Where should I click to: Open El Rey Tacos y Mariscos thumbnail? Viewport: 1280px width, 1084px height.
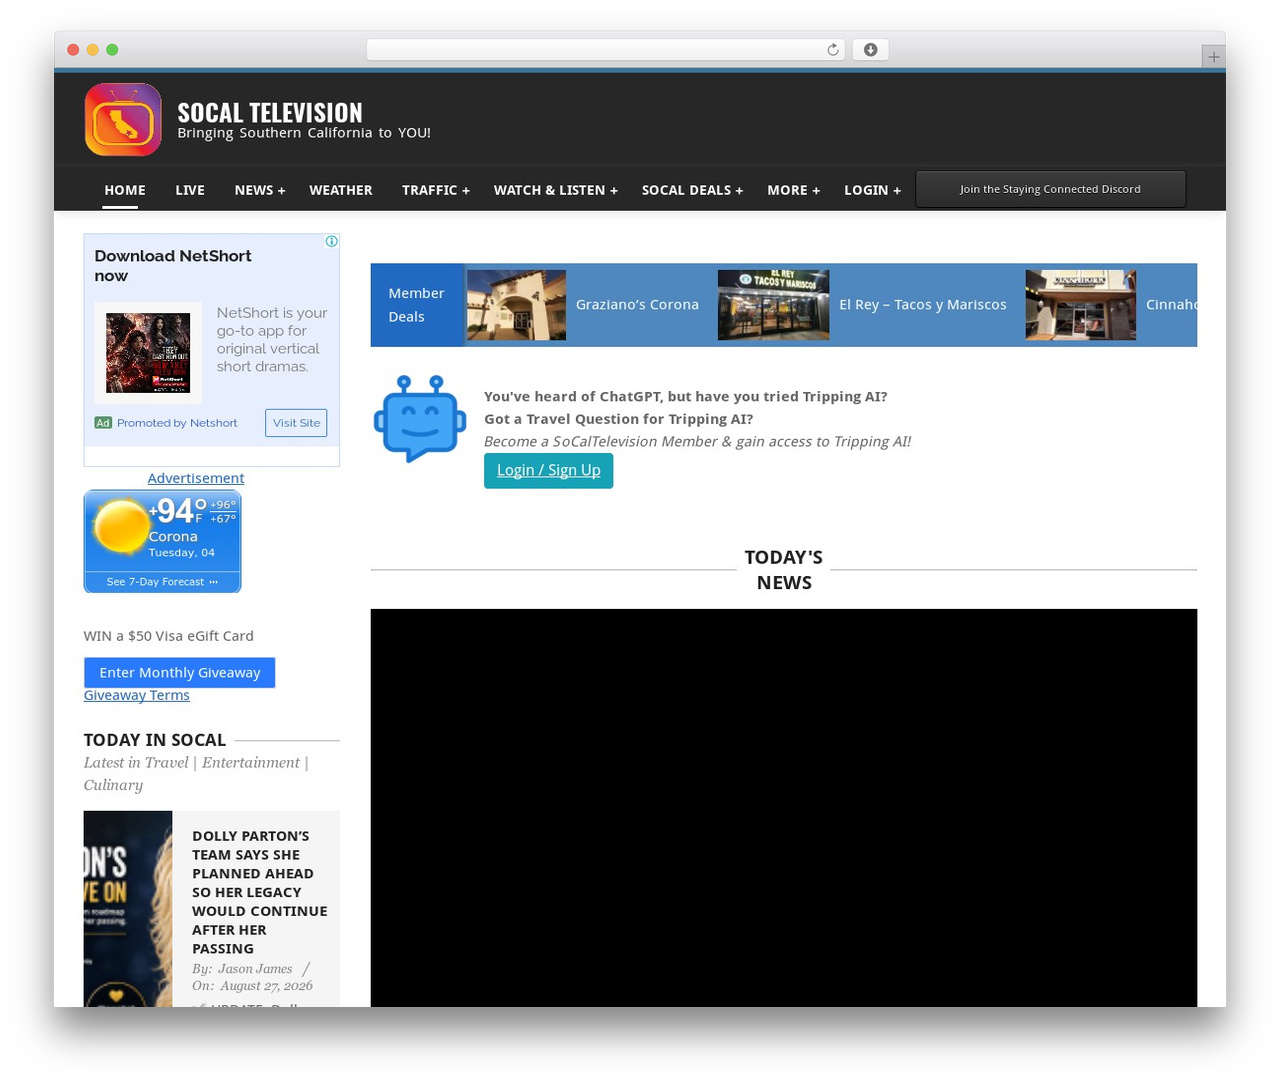[x=773, y=305]
